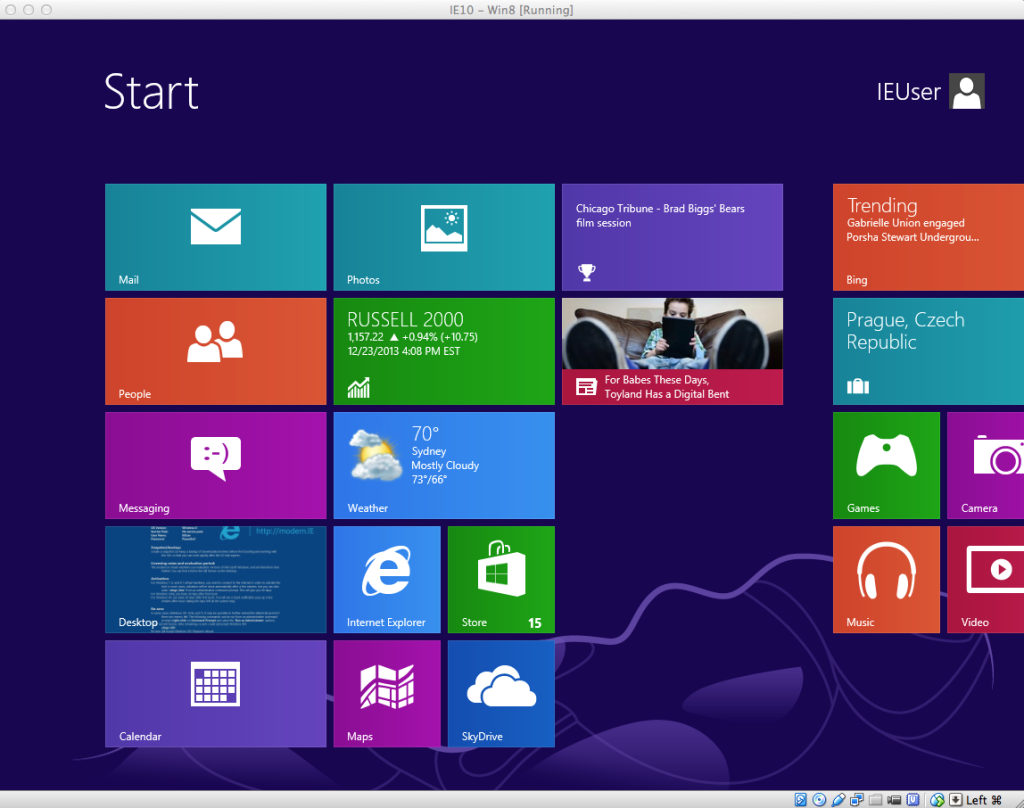The height and width of the screenshot is (808, 1024).
Task: Open the Bing Trending tile
Action: [x=929, y=237]
